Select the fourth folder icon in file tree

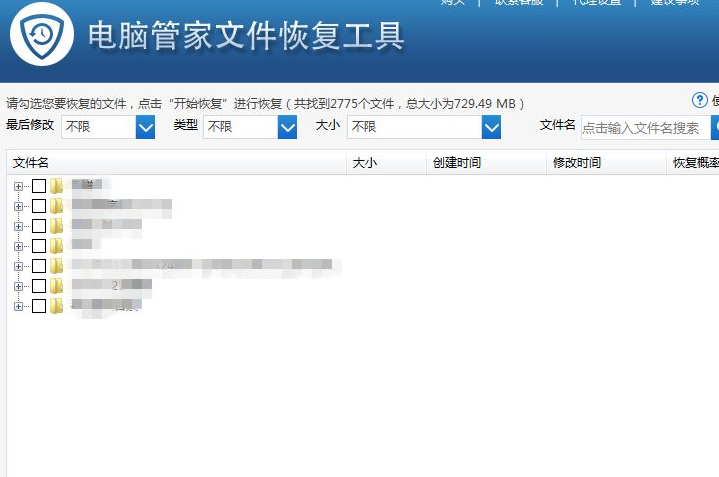[x=57, y=246]
